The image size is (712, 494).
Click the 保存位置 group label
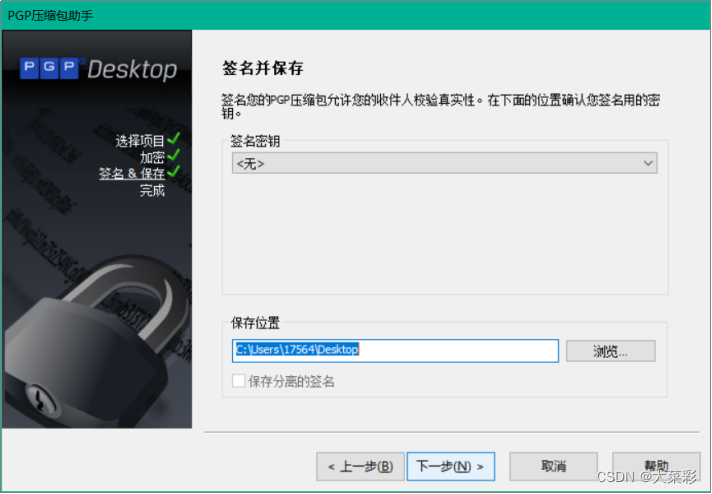255,323
